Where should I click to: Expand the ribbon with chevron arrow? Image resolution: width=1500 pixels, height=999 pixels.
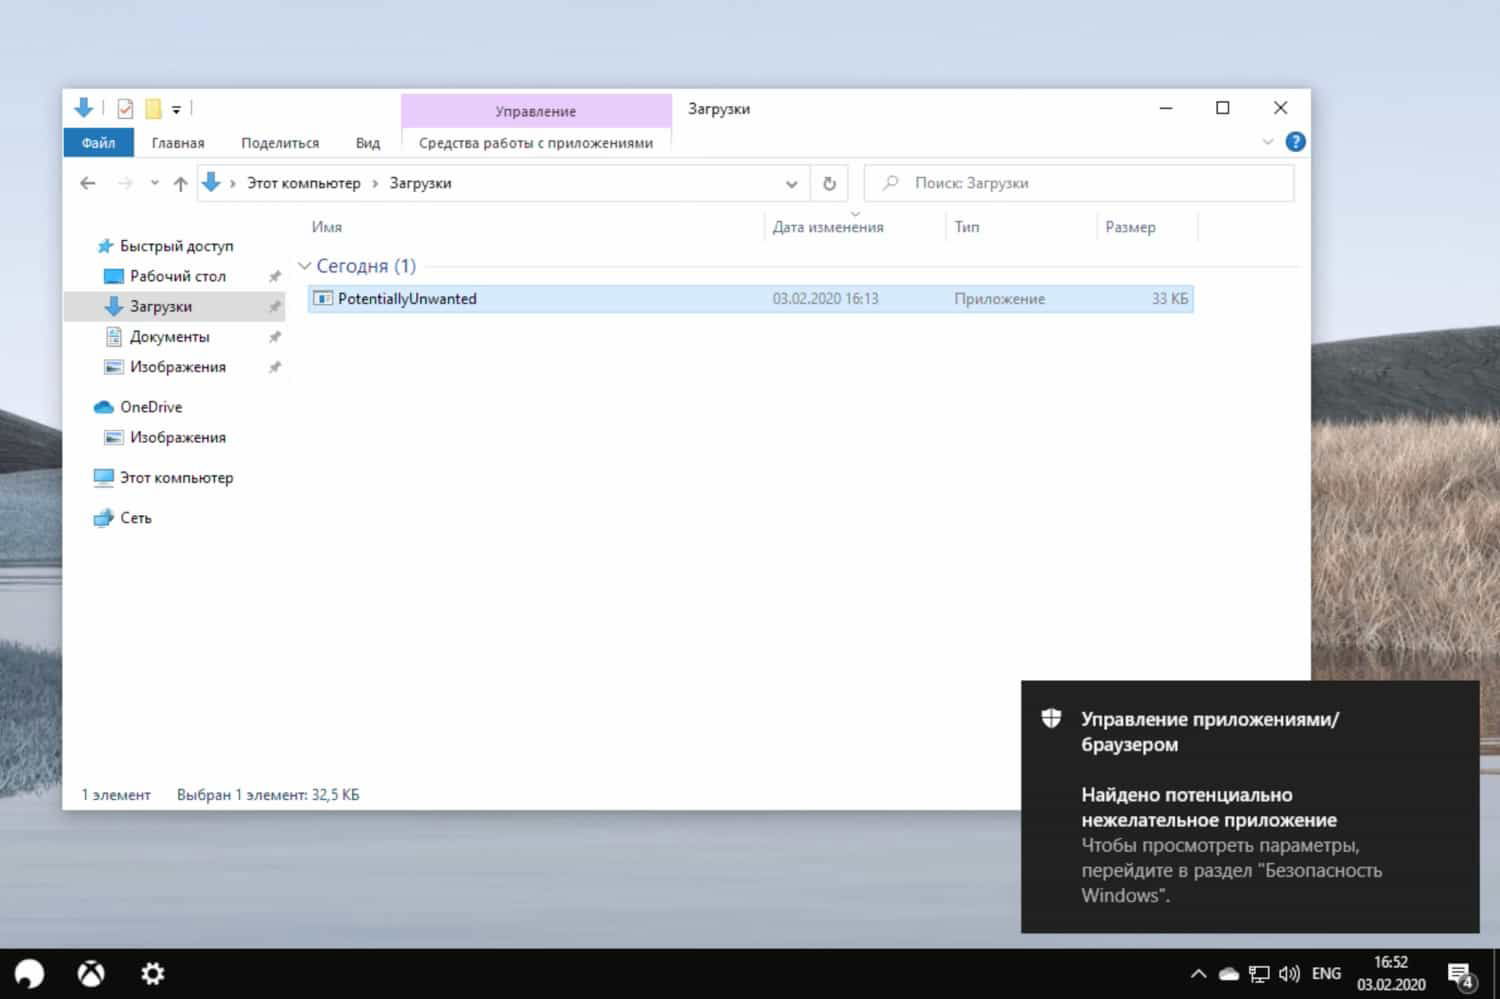(1267, 142)
